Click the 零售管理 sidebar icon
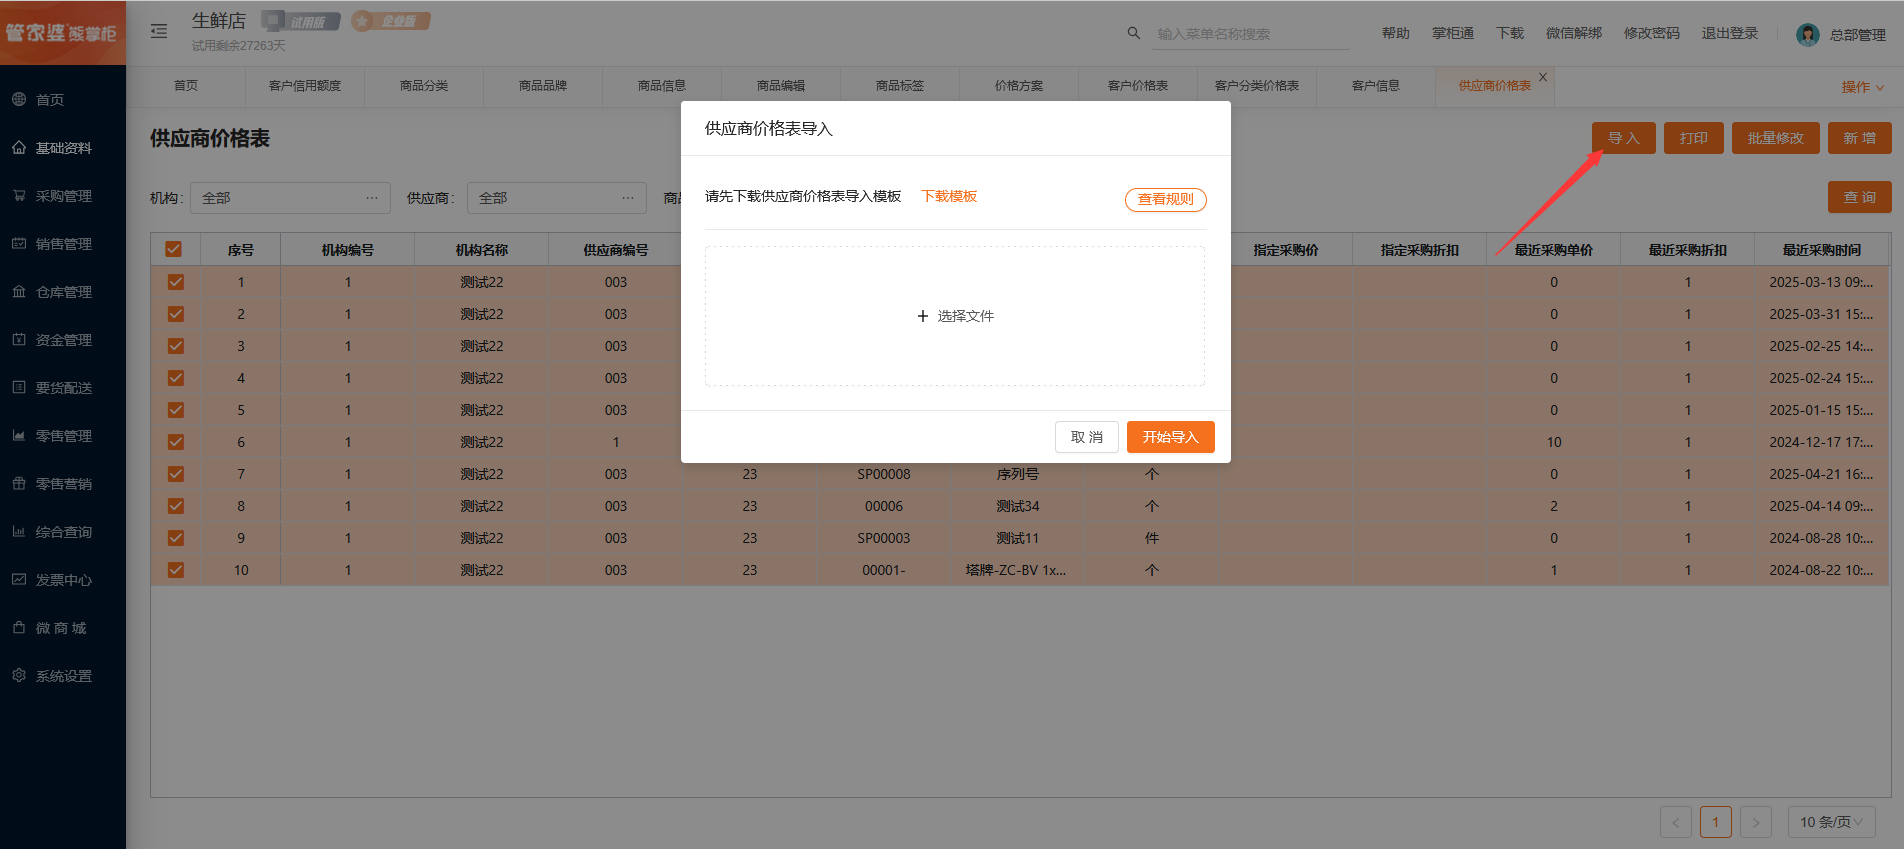 [19, 435]
